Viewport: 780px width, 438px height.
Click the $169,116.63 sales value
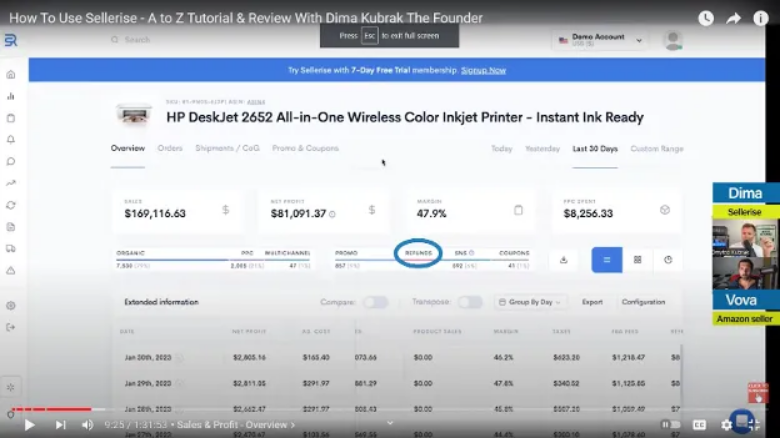pos(155,214)
